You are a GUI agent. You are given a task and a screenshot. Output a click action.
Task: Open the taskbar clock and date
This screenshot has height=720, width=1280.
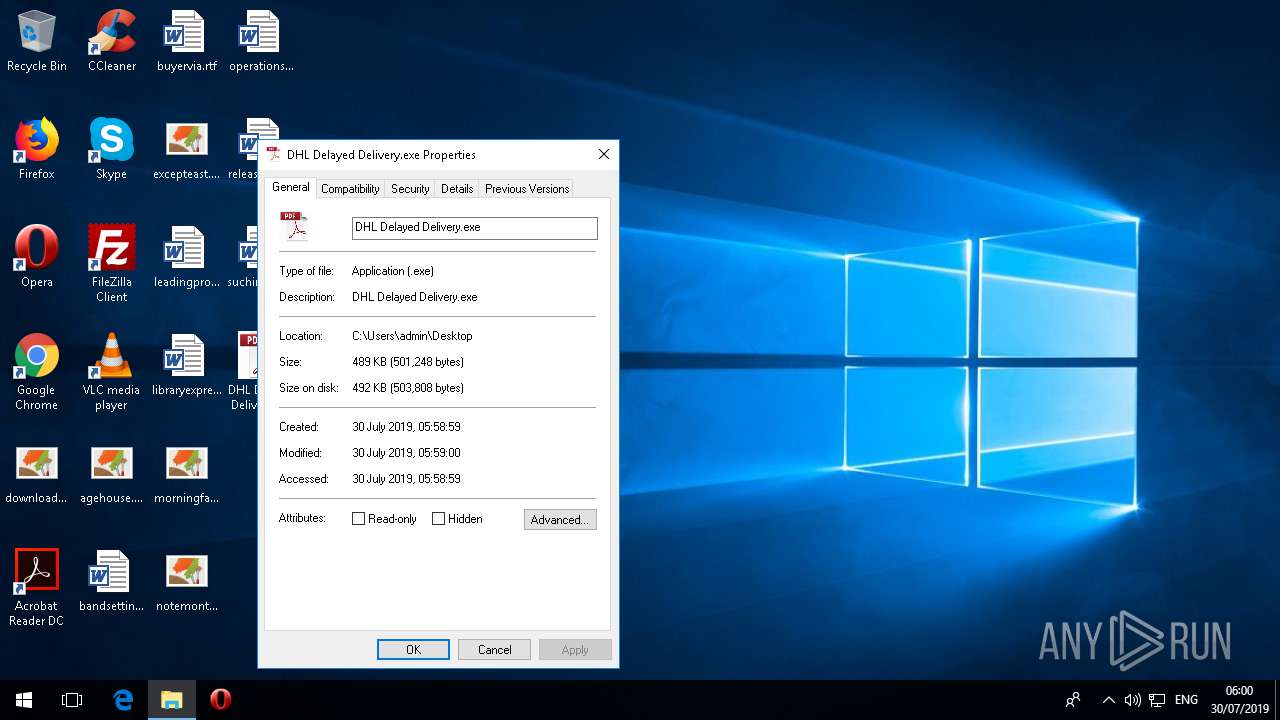1239,700
